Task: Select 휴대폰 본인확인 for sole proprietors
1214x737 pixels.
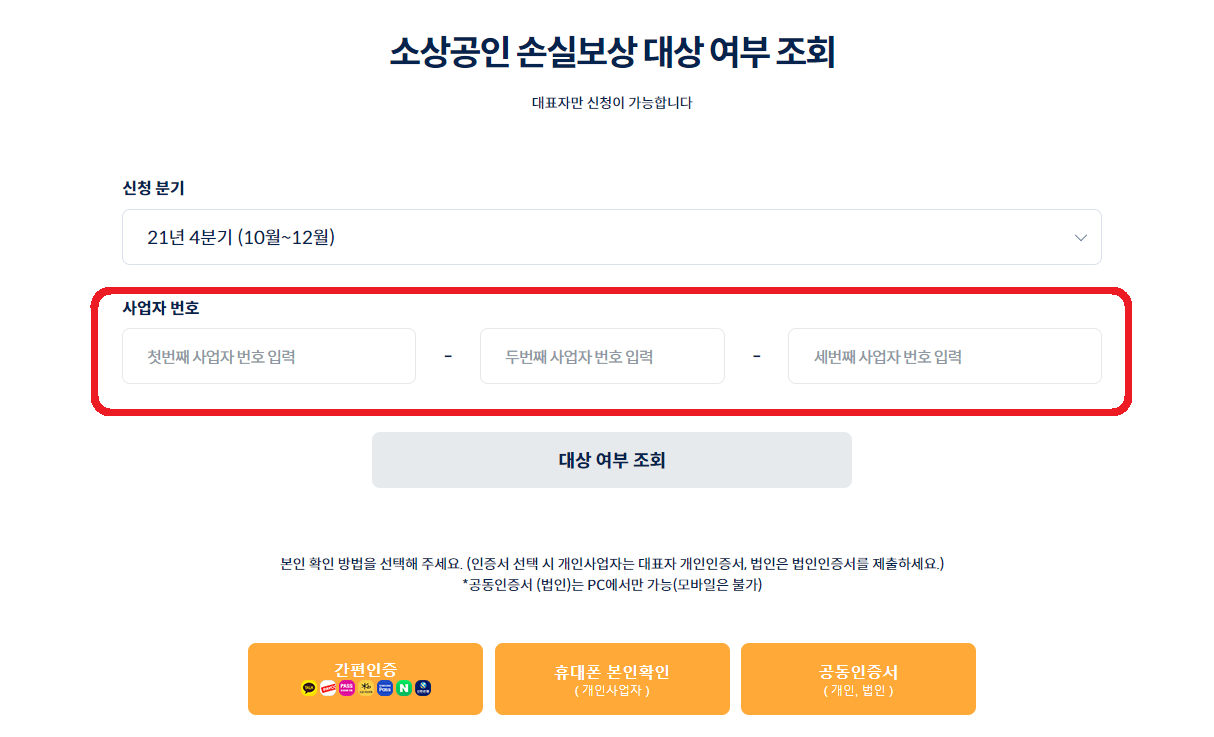Action: [612, 679]
